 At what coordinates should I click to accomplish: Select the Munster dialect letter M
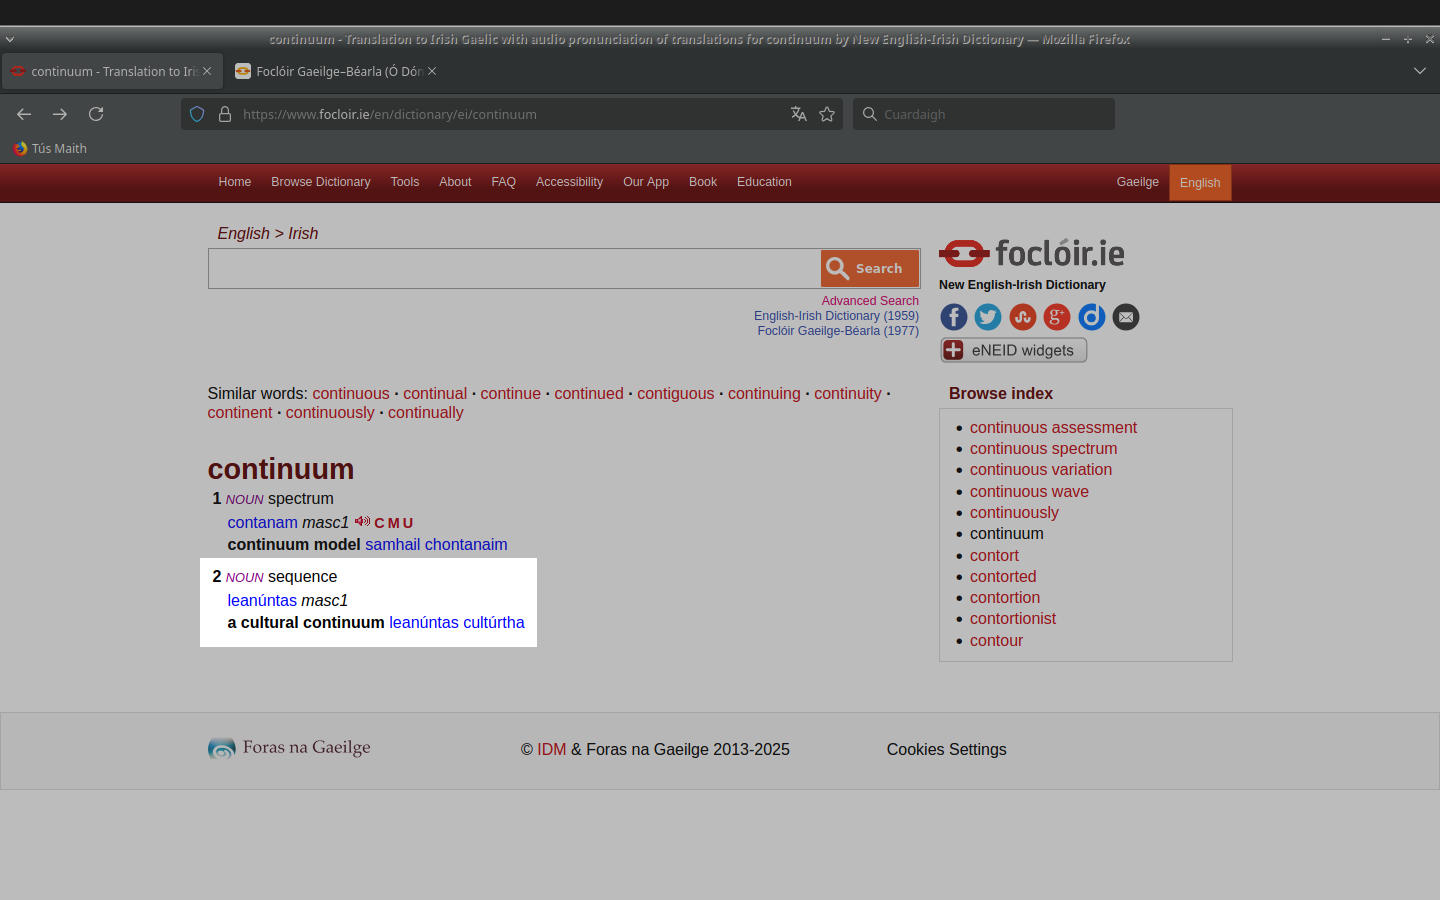pos(393,523)
